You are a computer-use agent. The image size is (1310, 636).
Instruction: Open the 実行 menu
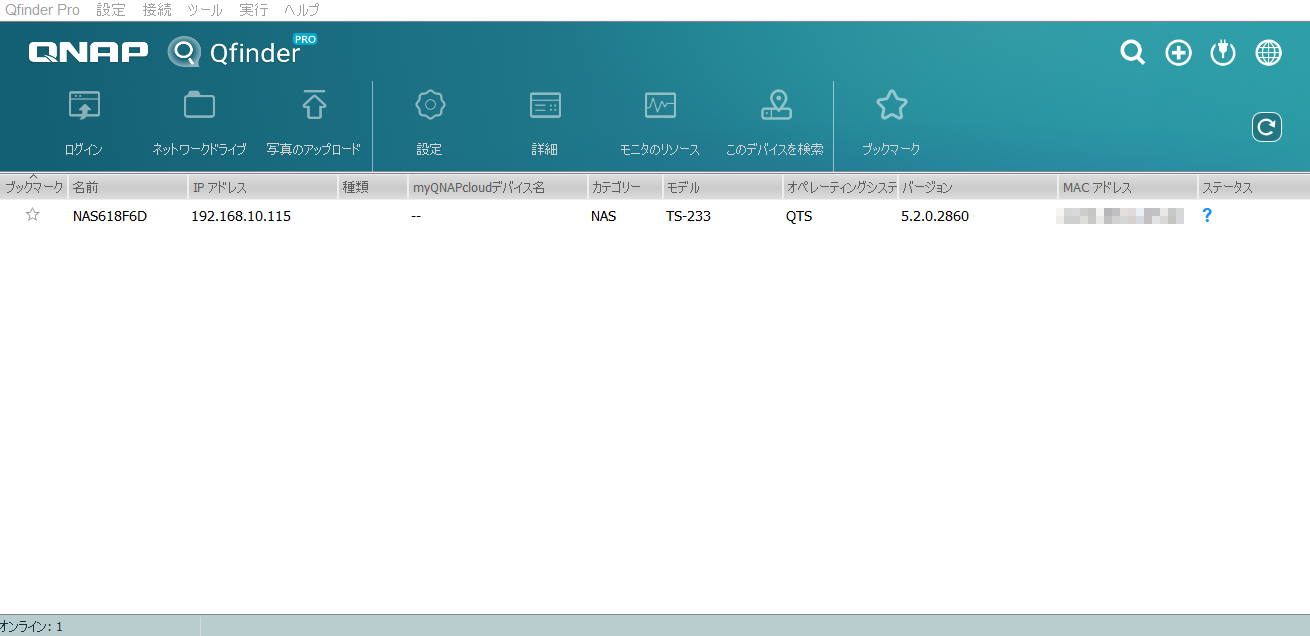coord(254,10)
